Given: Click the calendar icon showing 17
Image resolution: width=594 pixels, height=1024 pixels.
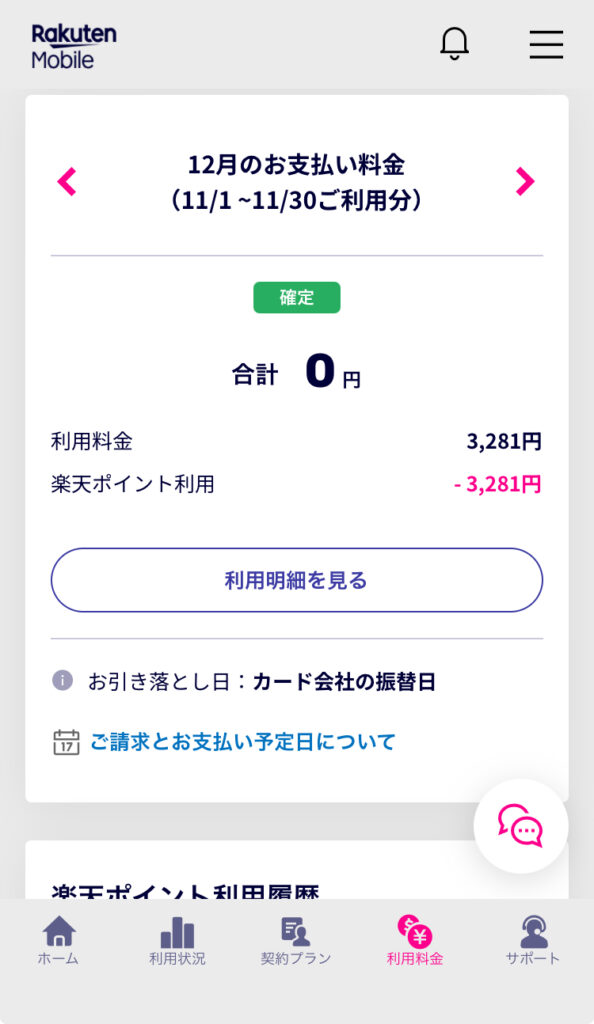Looking at the screenshot, I should coord(66,743).
